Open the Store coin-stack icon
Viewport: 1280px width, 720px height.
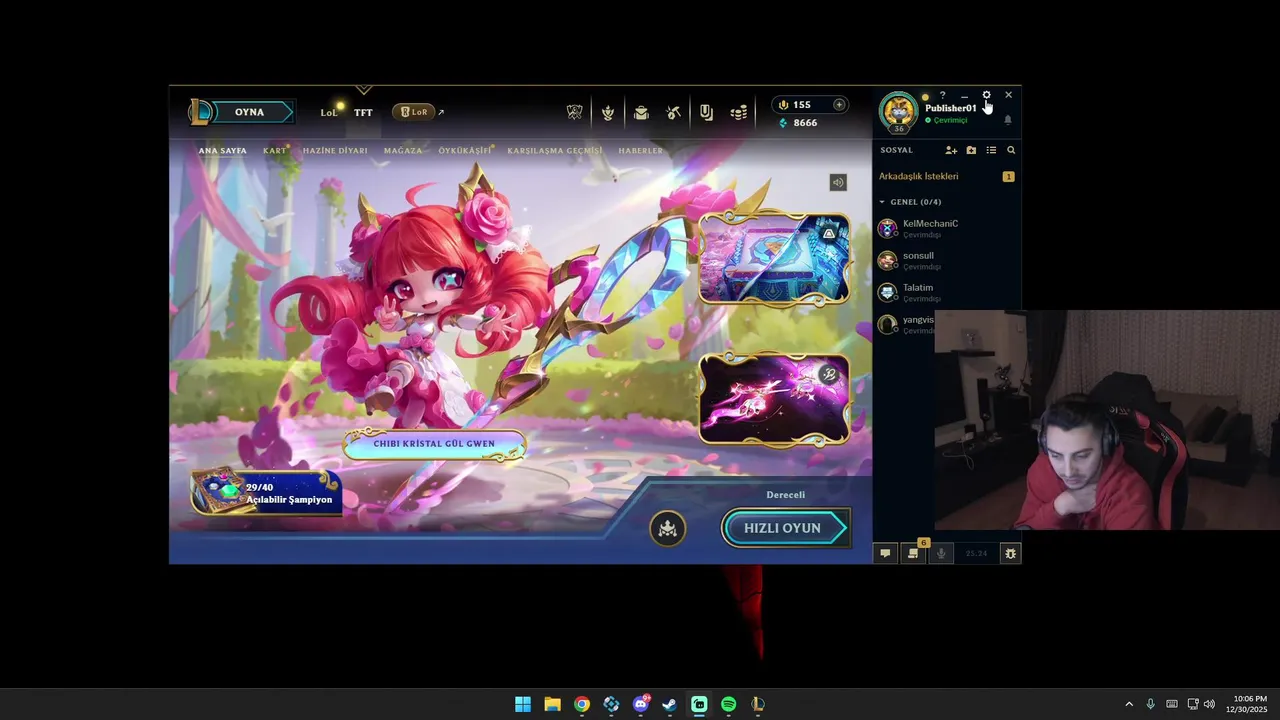(739, 113)
